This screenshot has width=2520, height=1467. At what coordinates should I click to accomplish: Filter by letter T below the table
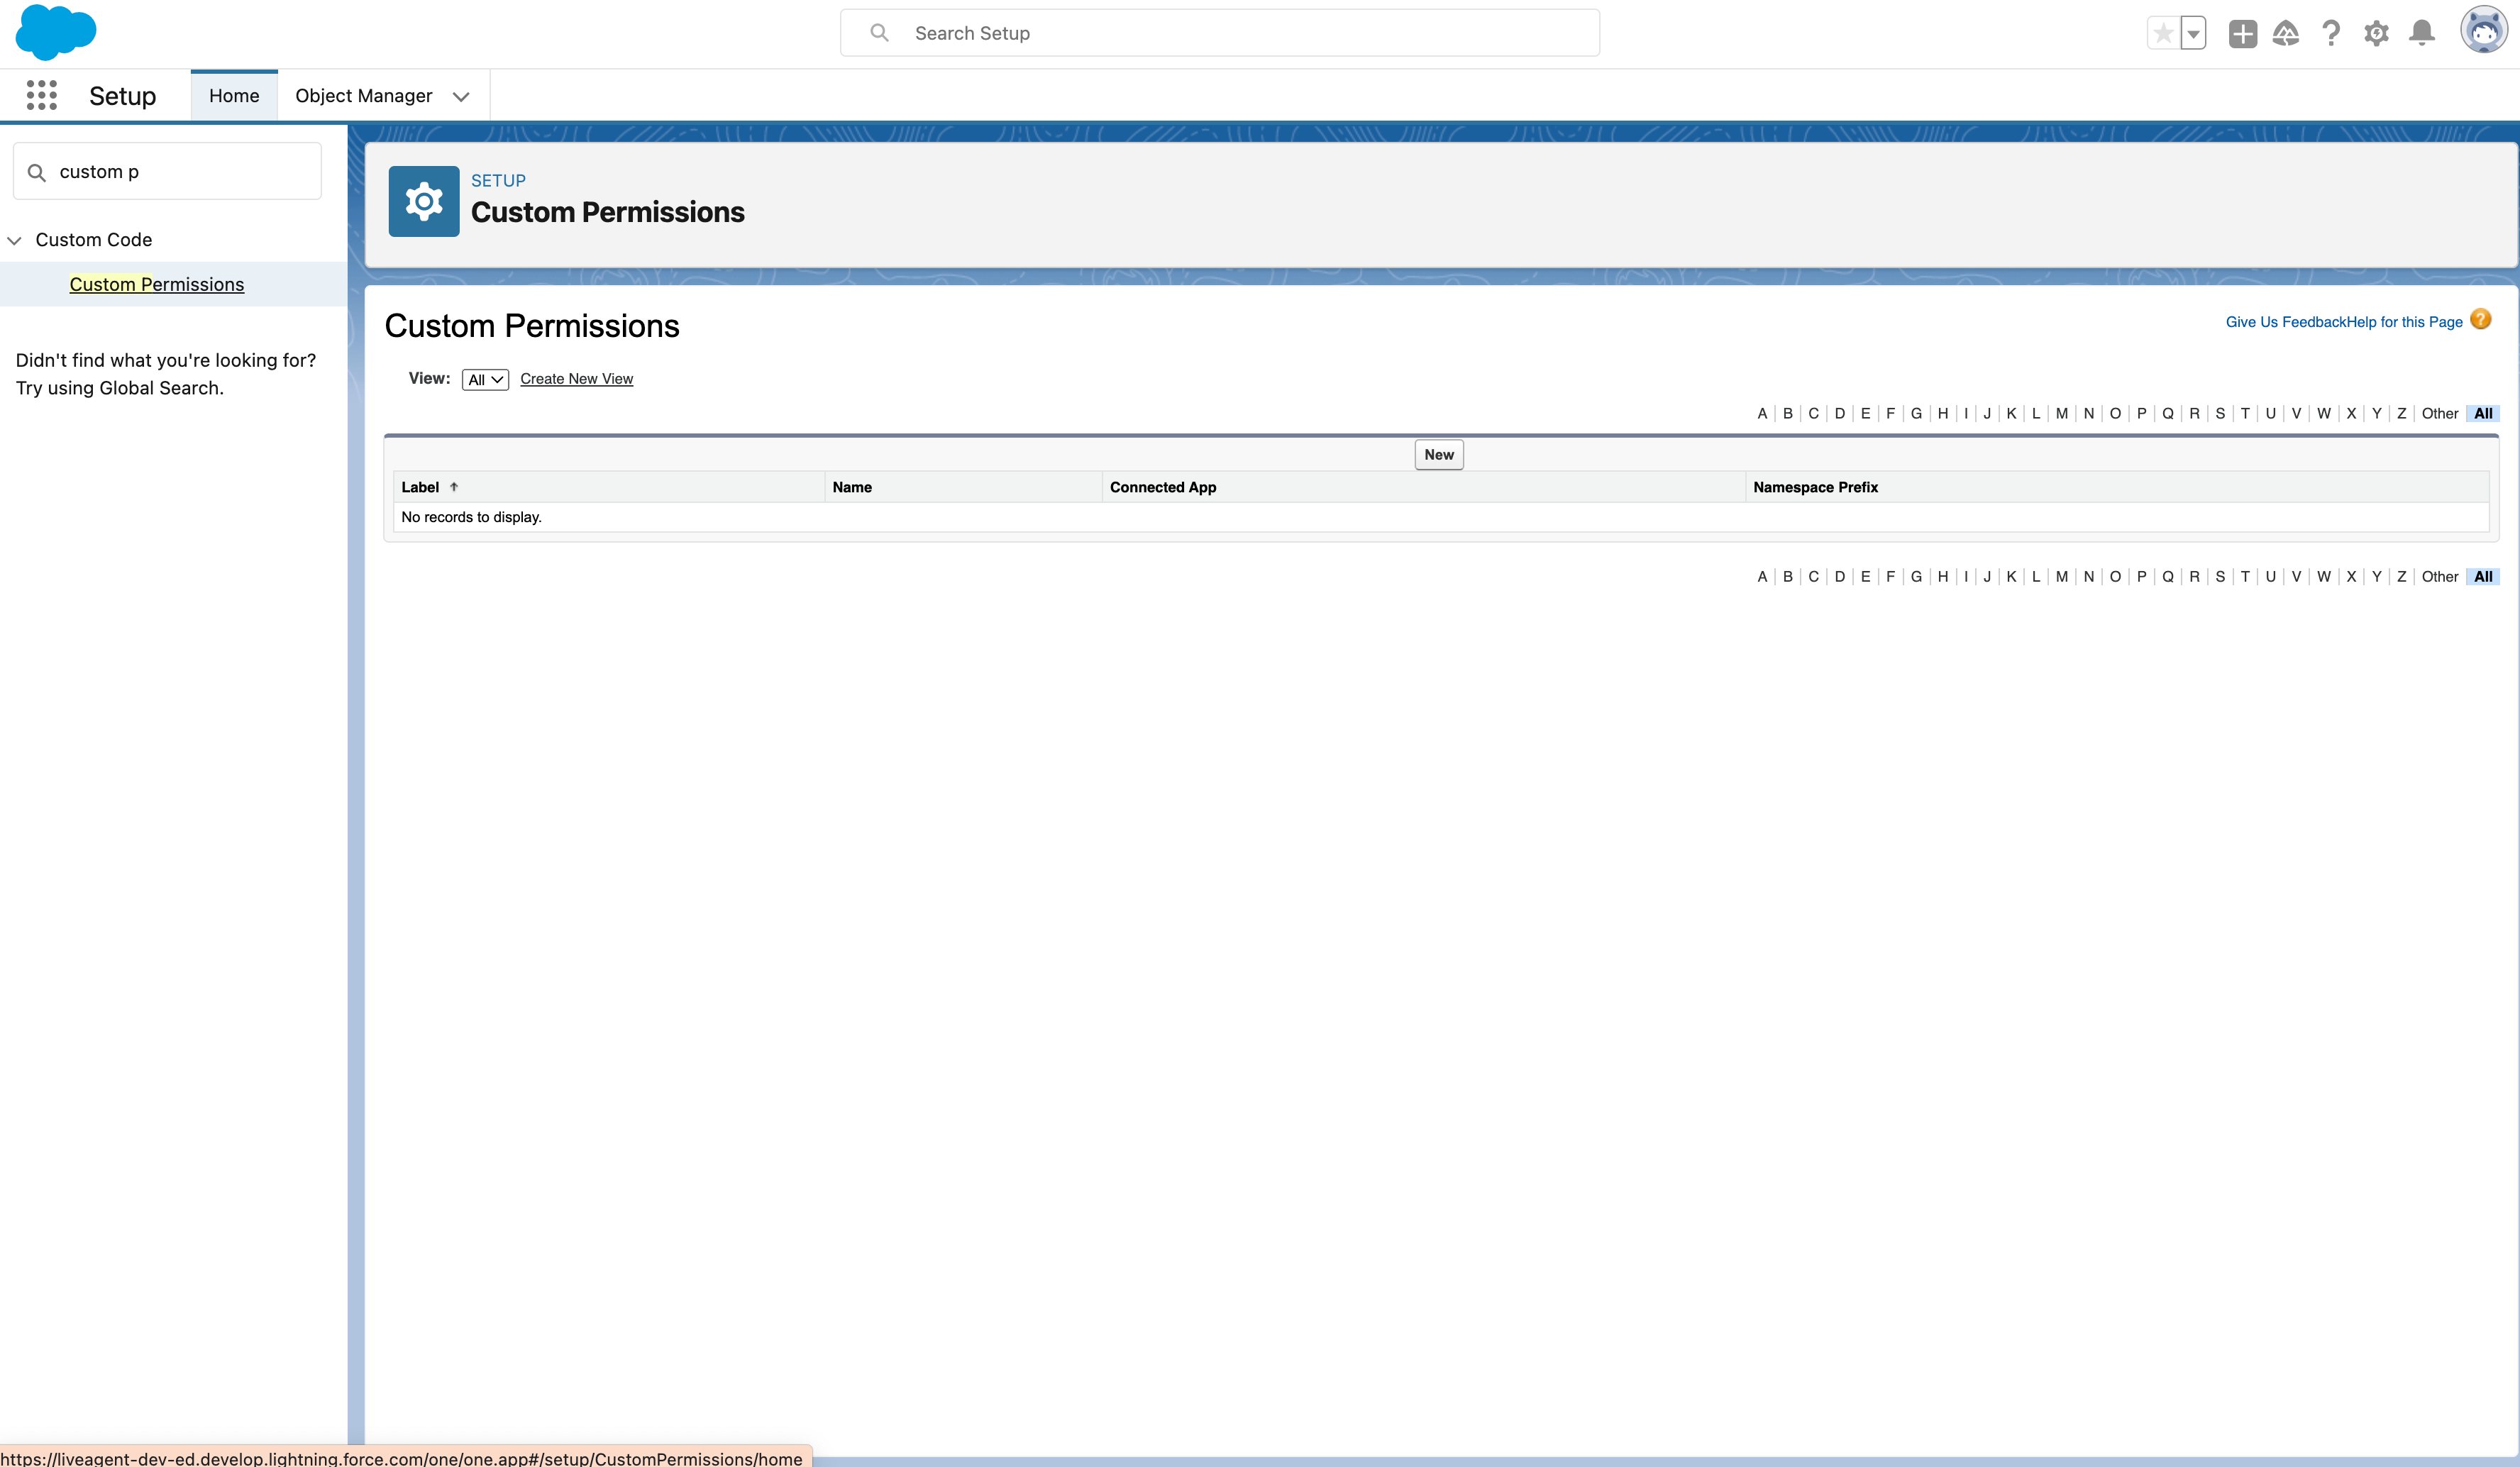click(2245, 576)
